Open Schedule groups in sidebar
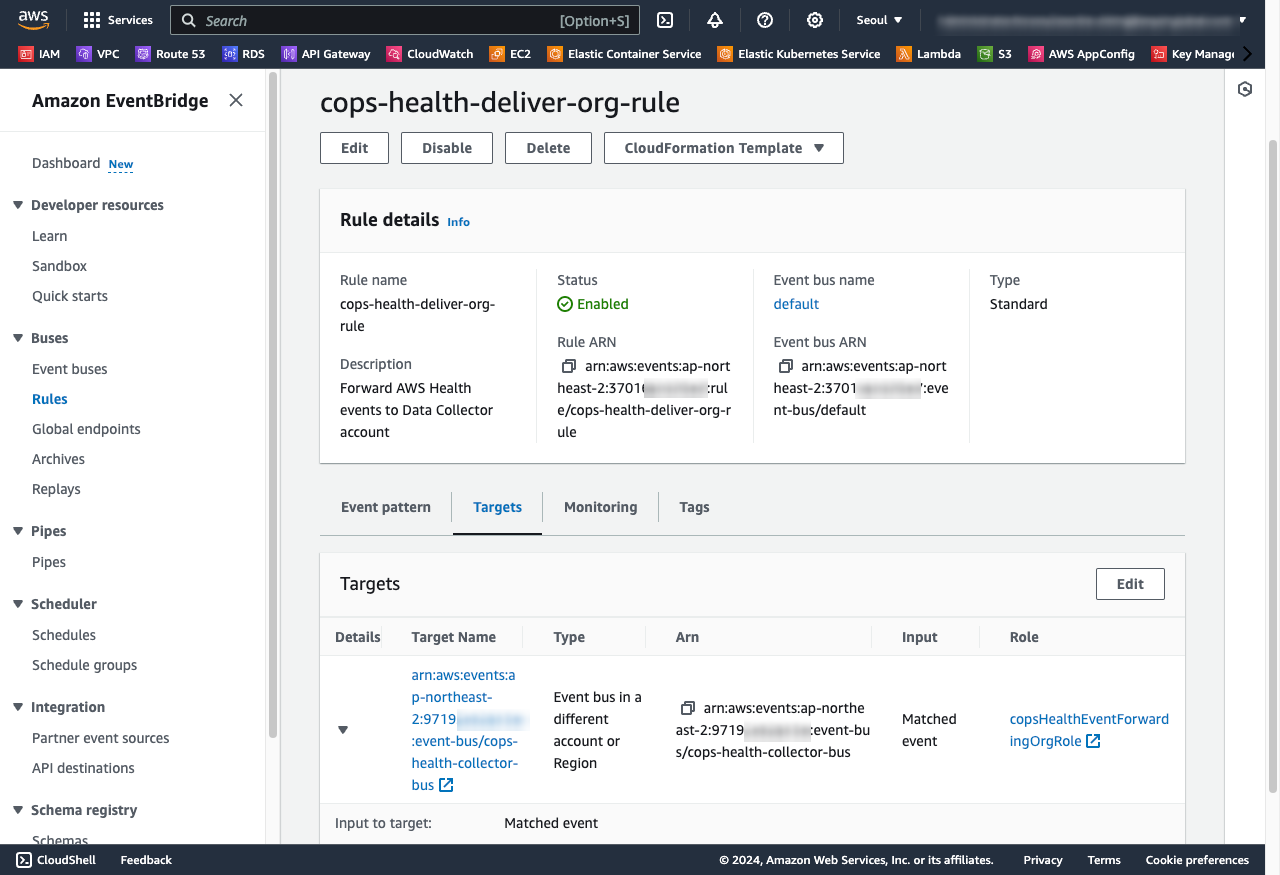1280x875 pixels. (84, 665)
